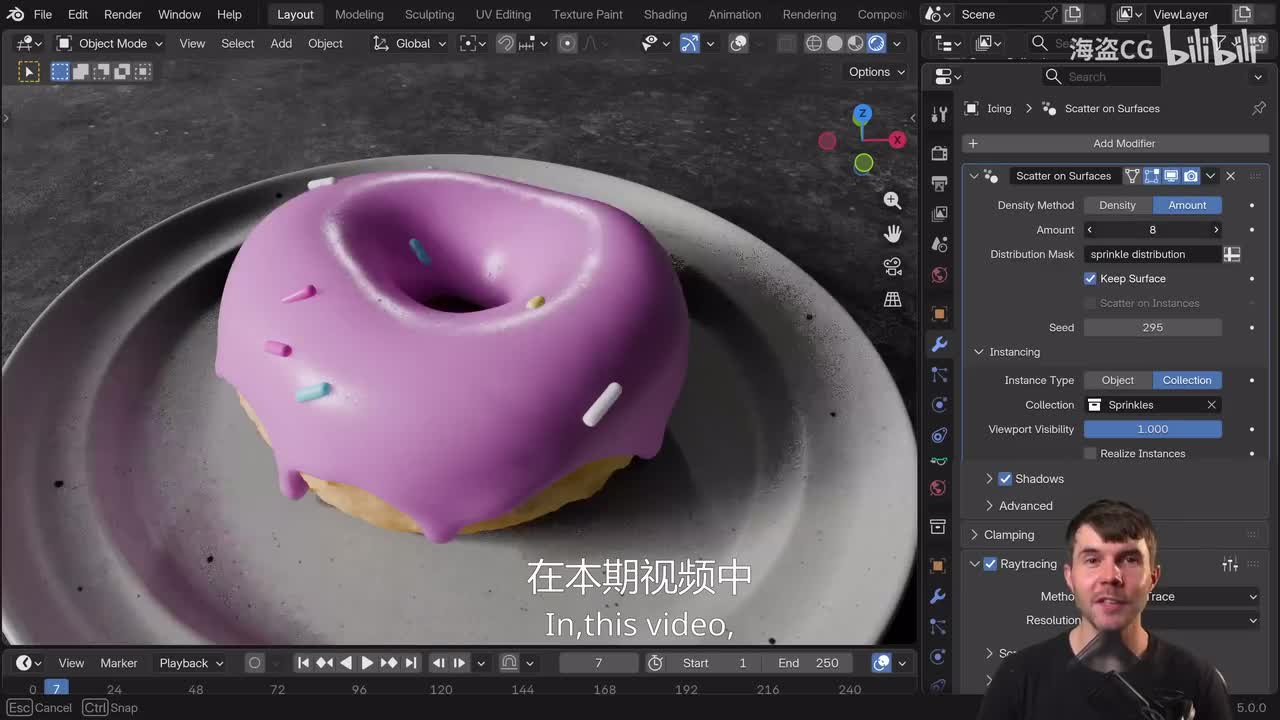The width and height of the screenshot is (1280, 720).
Task: Collapse the Scatter on Surfaces modifier panel
Action: click(974, 176)
